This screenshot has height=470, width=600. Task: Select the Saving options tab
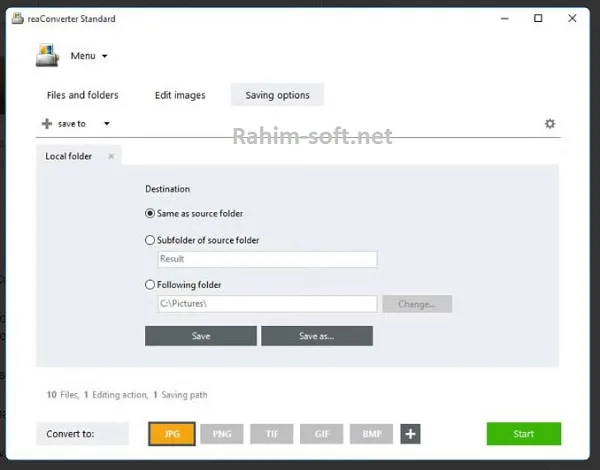(277, 95)
